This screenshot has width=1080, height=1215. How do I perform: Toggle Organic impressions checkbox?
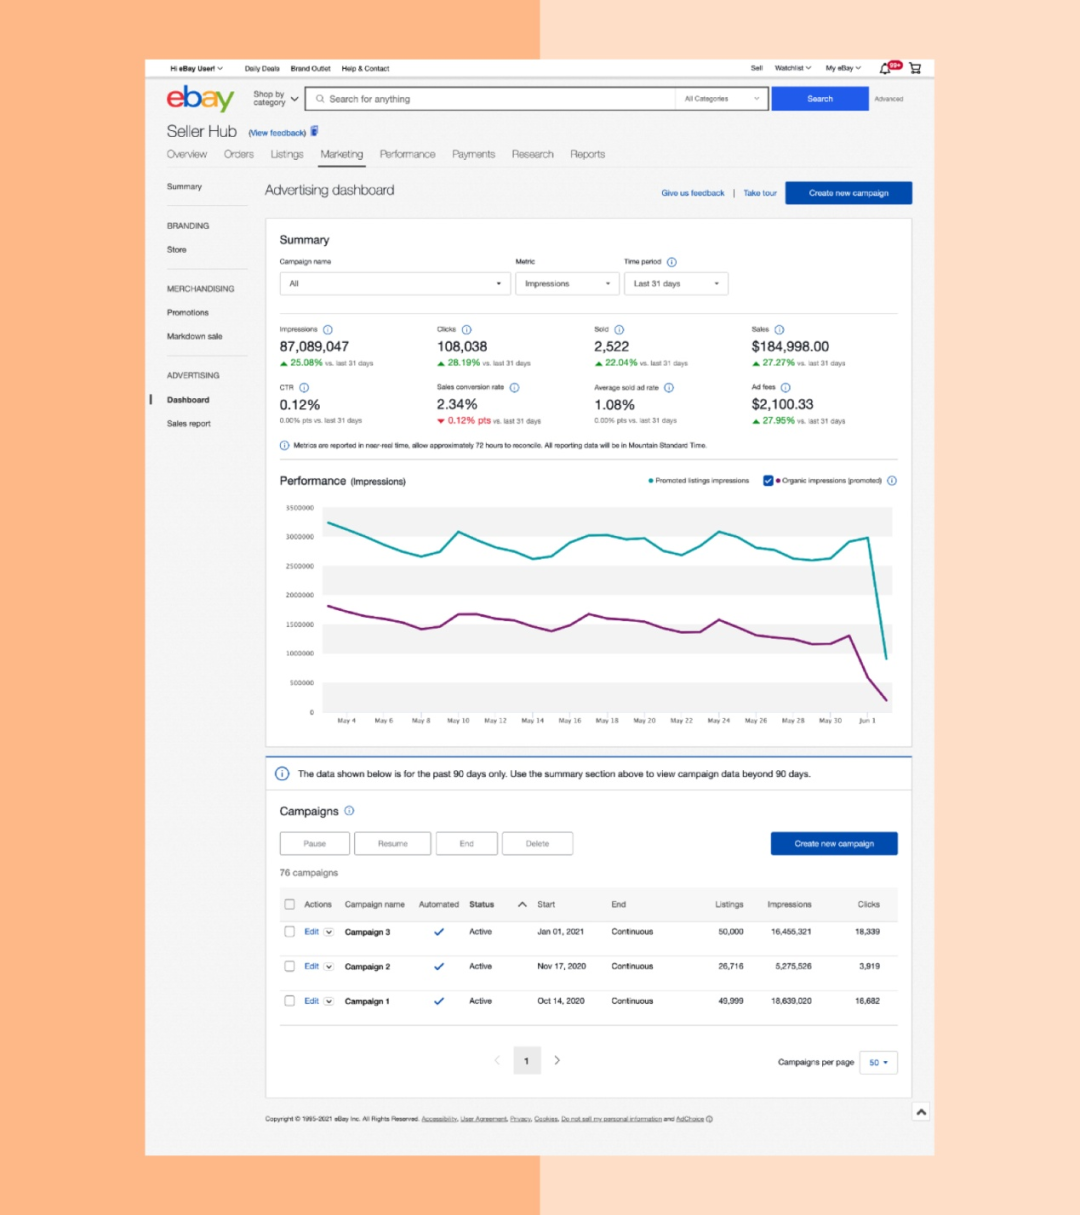(768, 481)
